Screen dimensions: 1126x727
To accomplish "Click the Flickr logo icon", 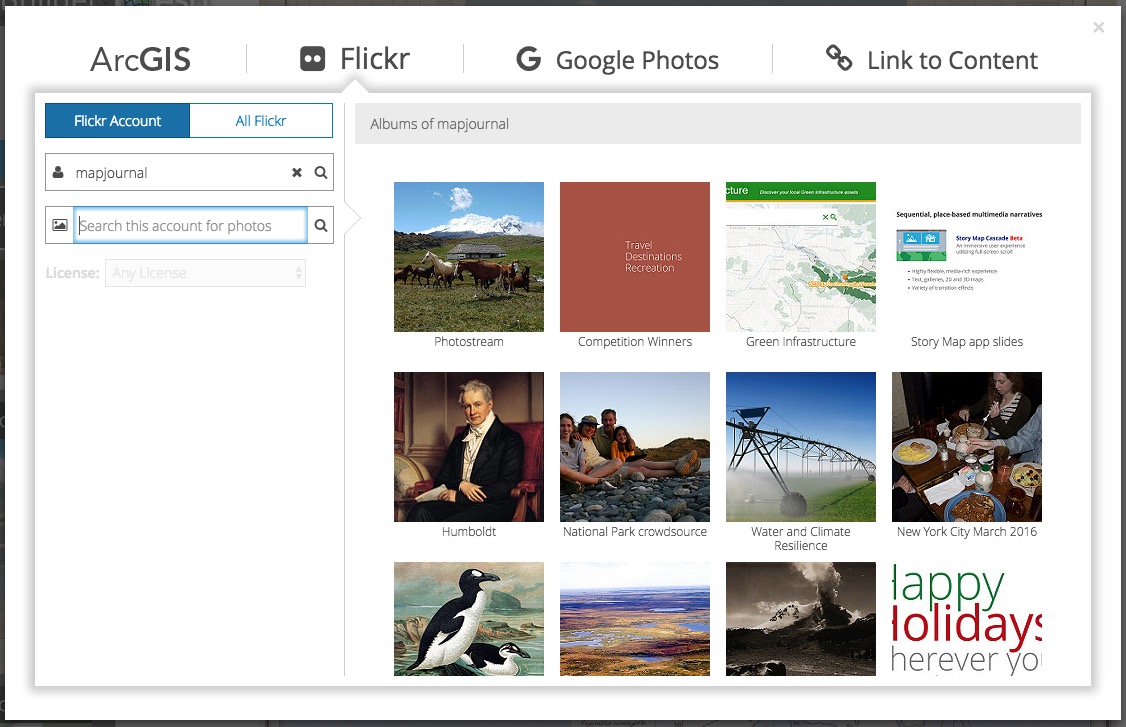I will coord(312,59).
